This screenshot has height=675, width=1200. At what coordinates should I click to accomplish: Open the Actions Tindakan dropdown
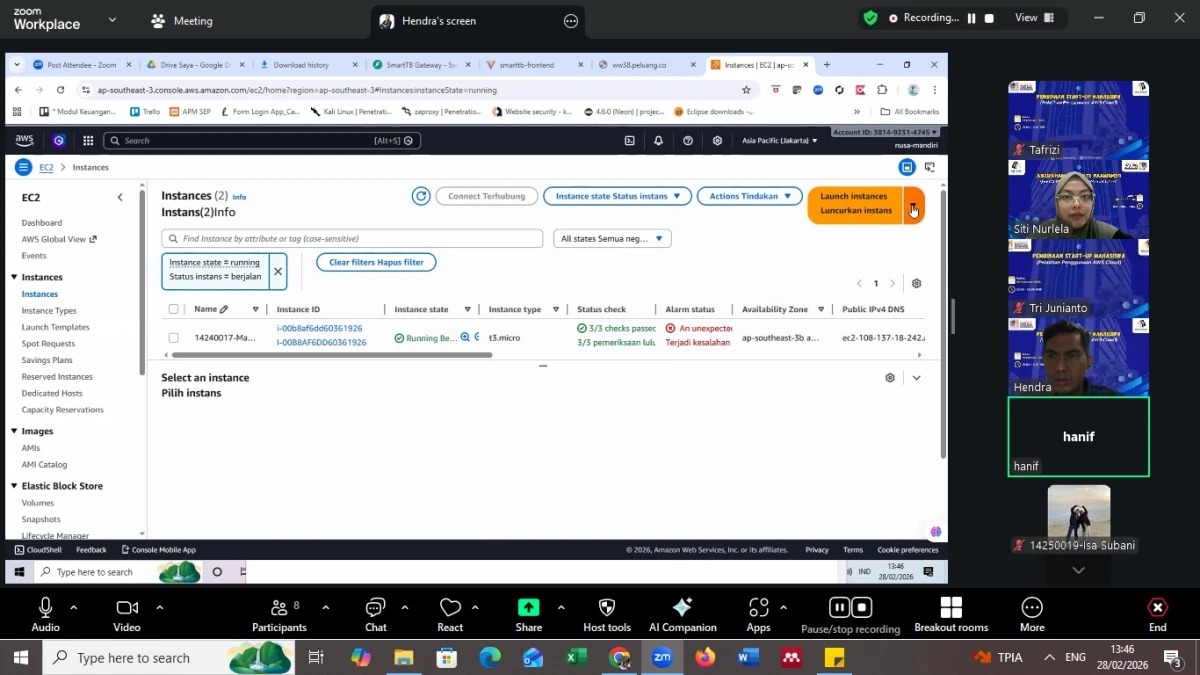pos(749,196)
